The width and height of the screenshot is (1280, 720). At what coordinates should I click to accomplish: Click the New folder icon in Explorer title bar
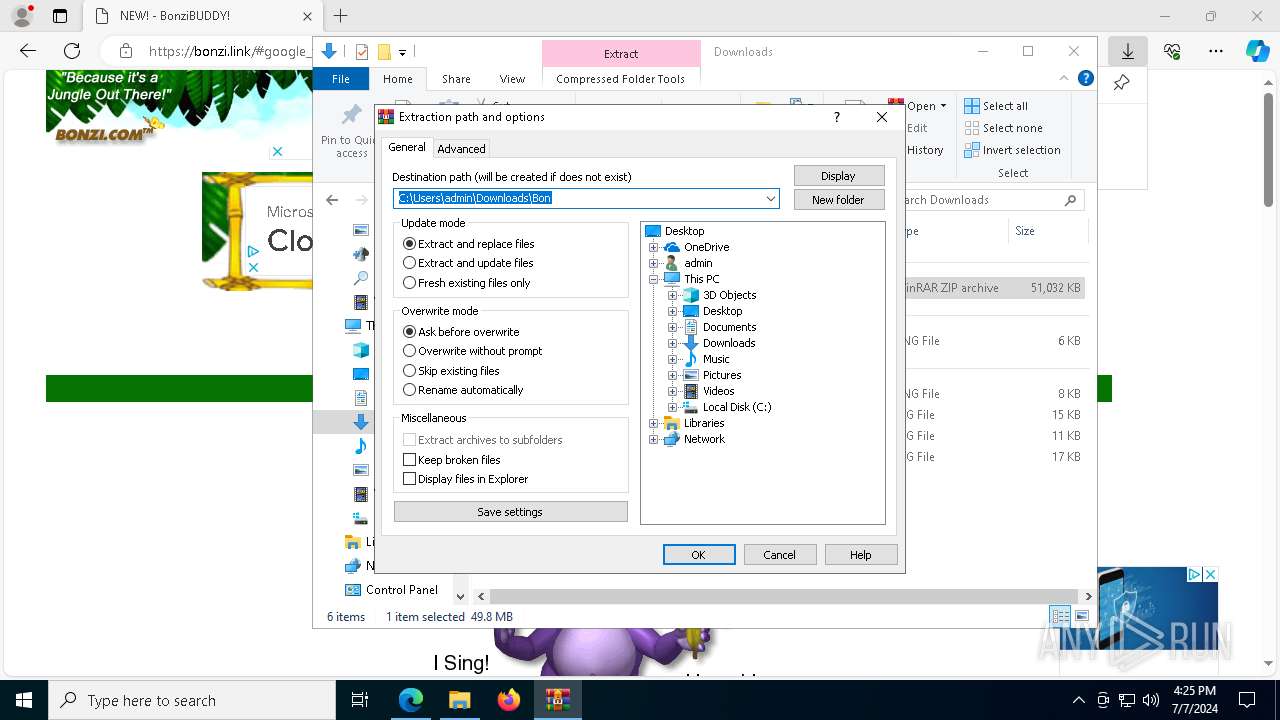[383, 52]
